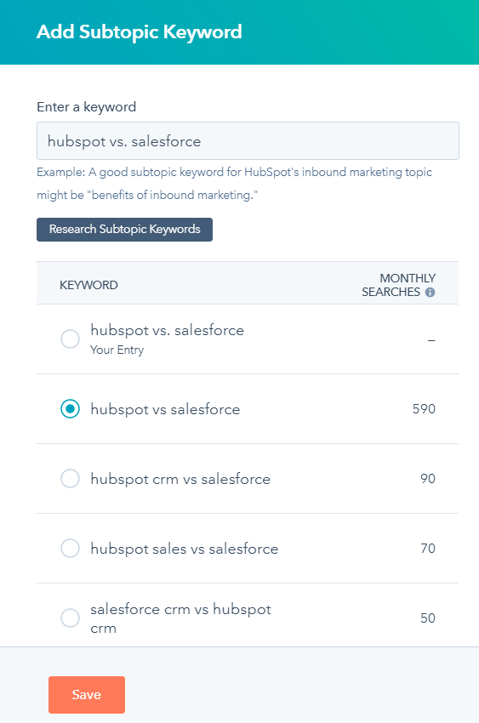This screenshot has width=479, height=723.
Task: Click the 'hubspot sales vs salesforce' keyword text
Action: (184, 549)
